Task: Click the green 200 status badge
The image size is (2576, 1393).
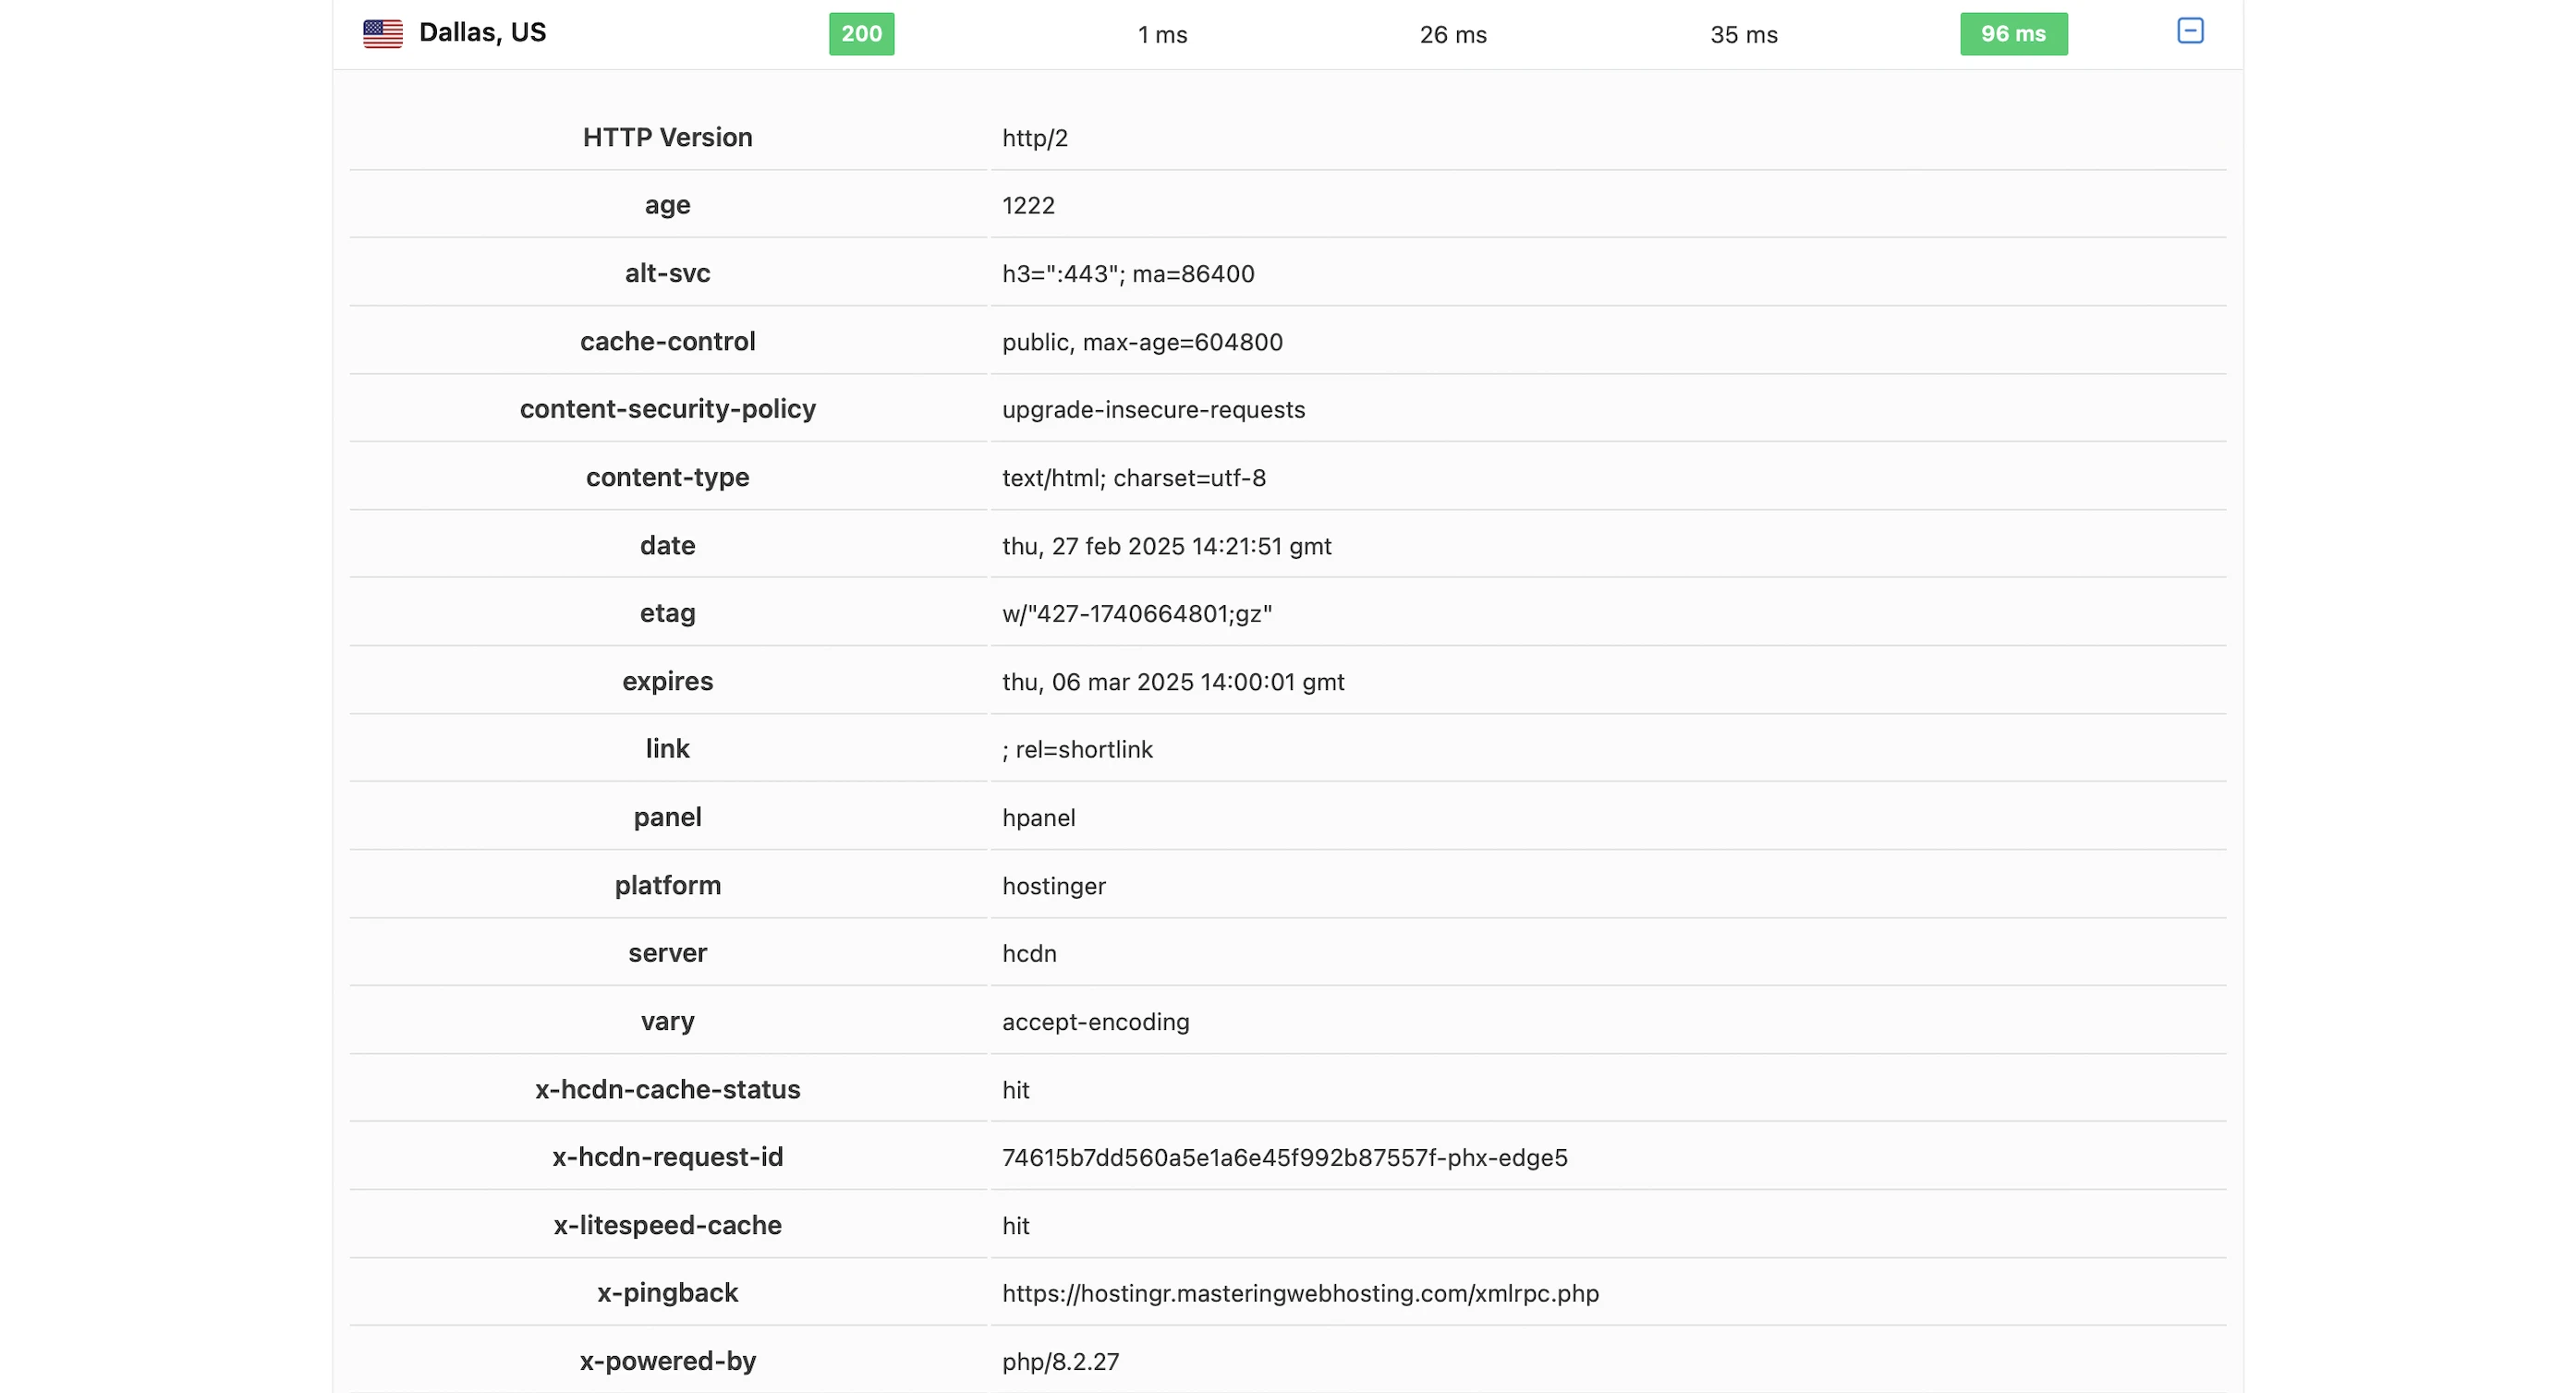Action: point(861,34)
